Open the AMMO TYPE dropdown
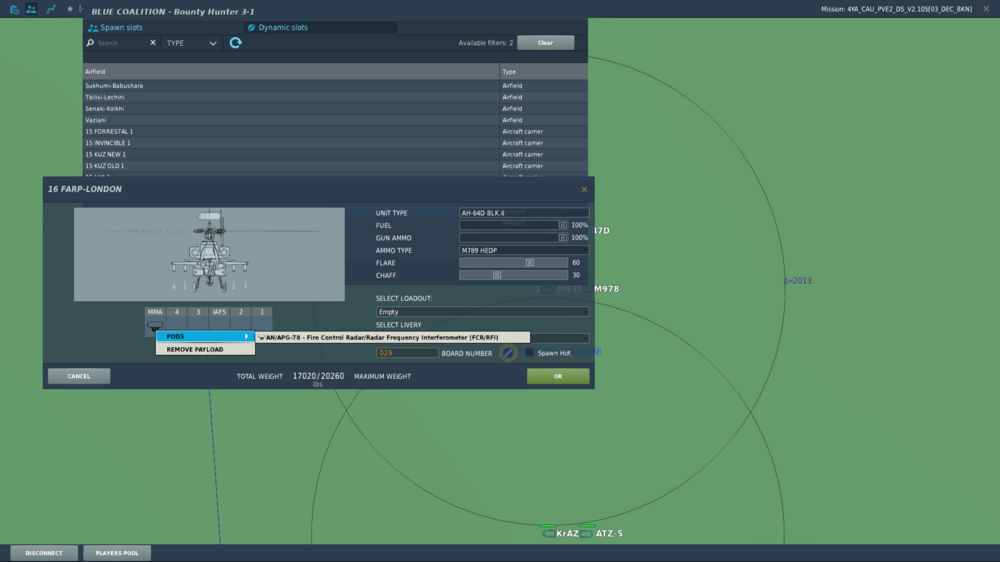Viewport: 1000px width, 562px height. coord(524,251)
